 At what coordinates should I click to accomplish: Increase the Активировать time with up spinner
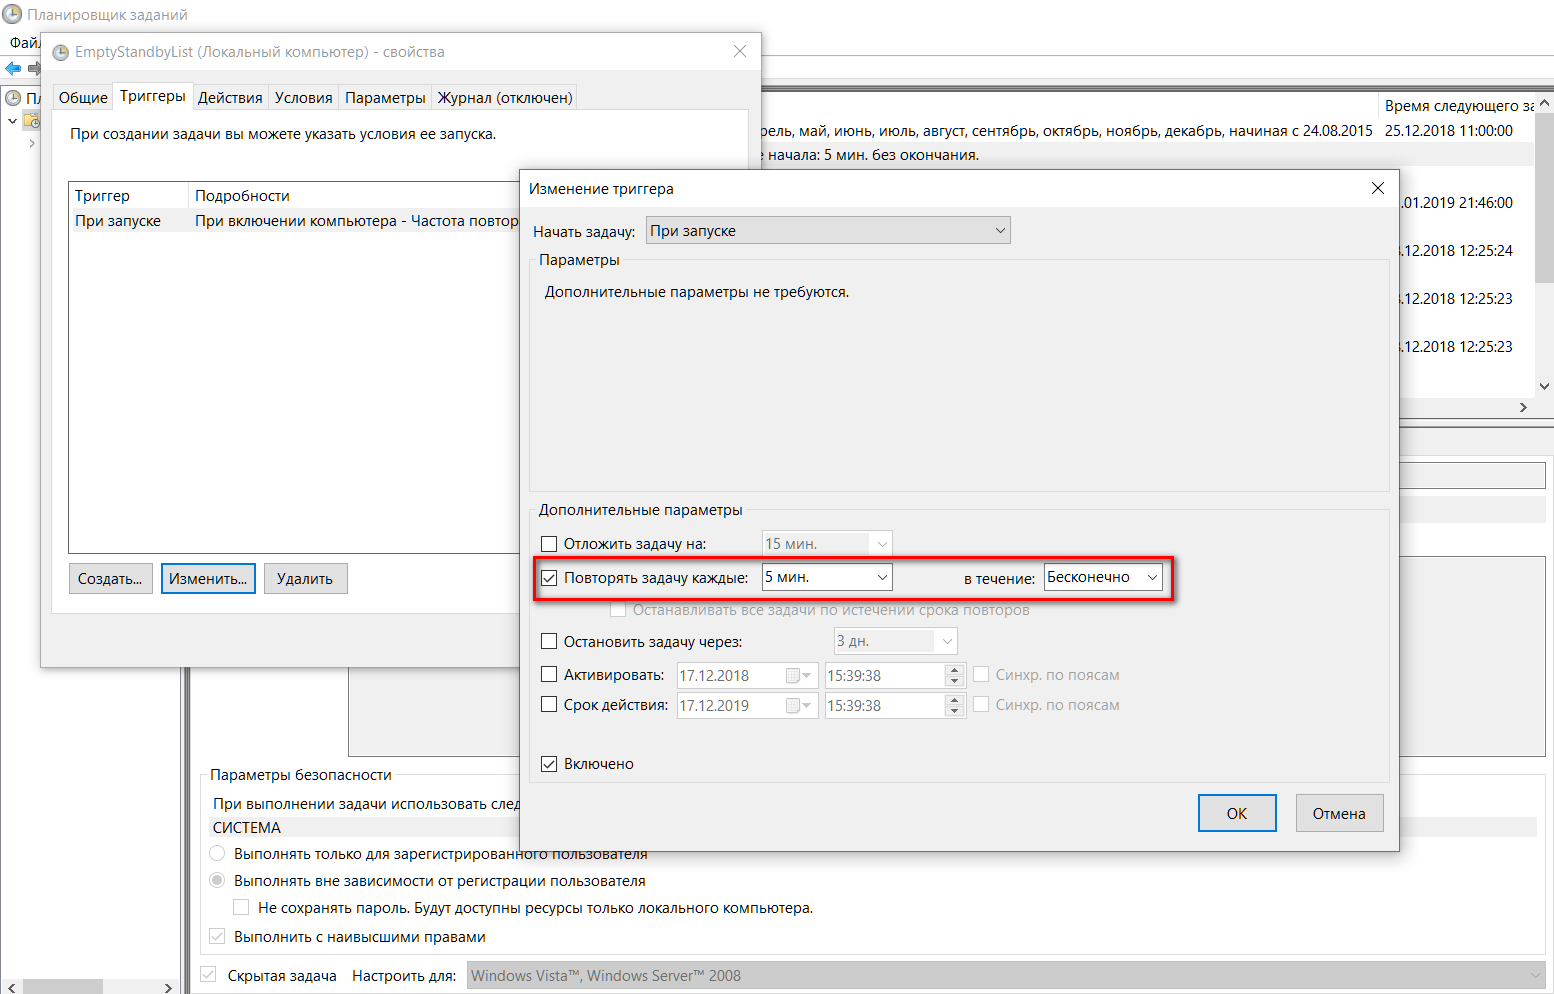coord(955,670)
